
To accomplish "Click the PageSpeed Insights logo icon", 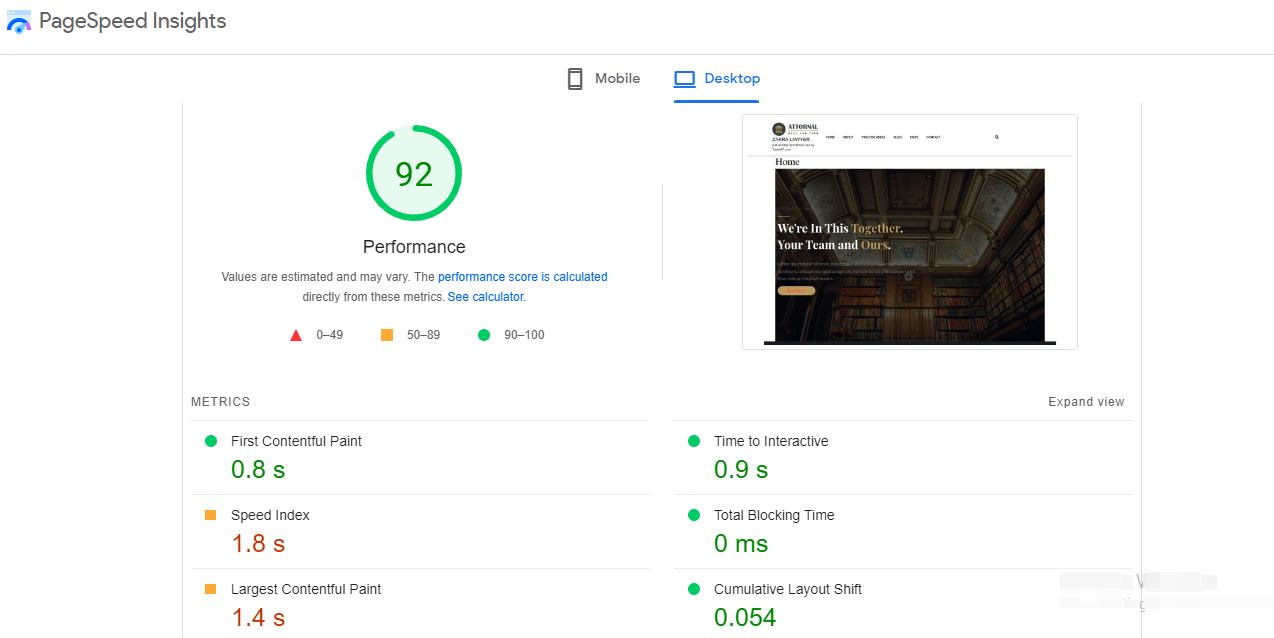I will pos(19,22).
